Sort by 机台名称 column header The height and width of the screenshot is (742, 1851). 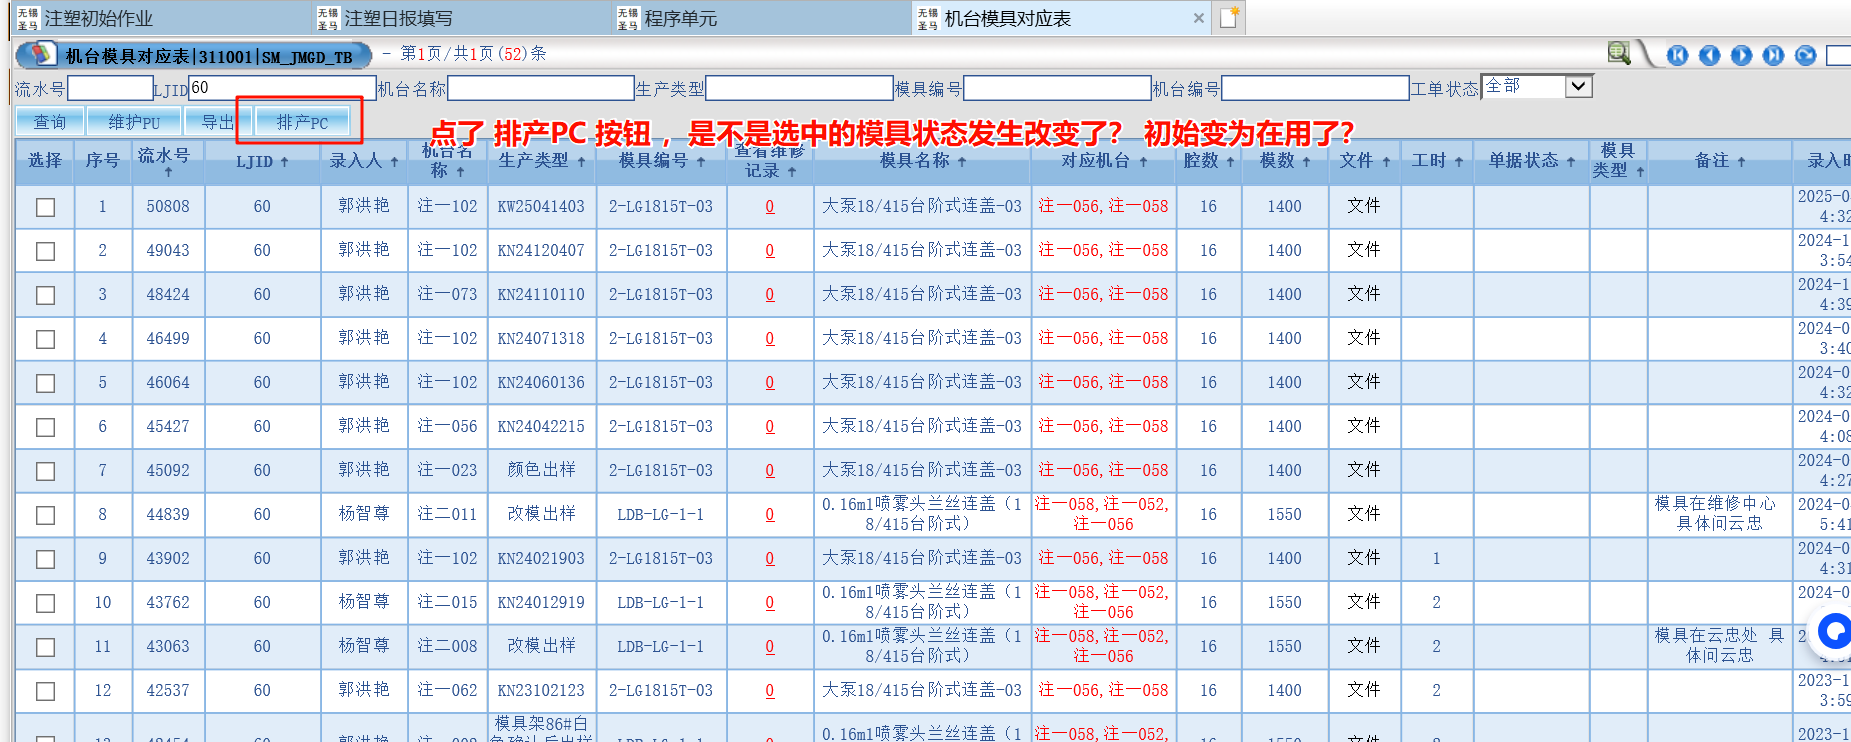pyautogui.click(x=447, y=161)
